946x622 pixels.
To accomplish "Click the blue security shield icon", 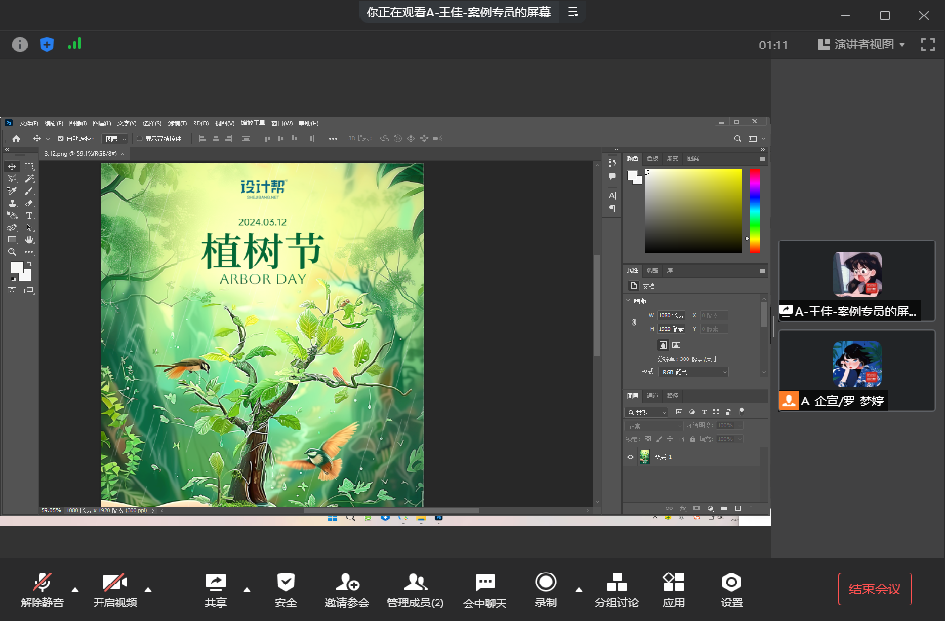I will coord(47,44).
